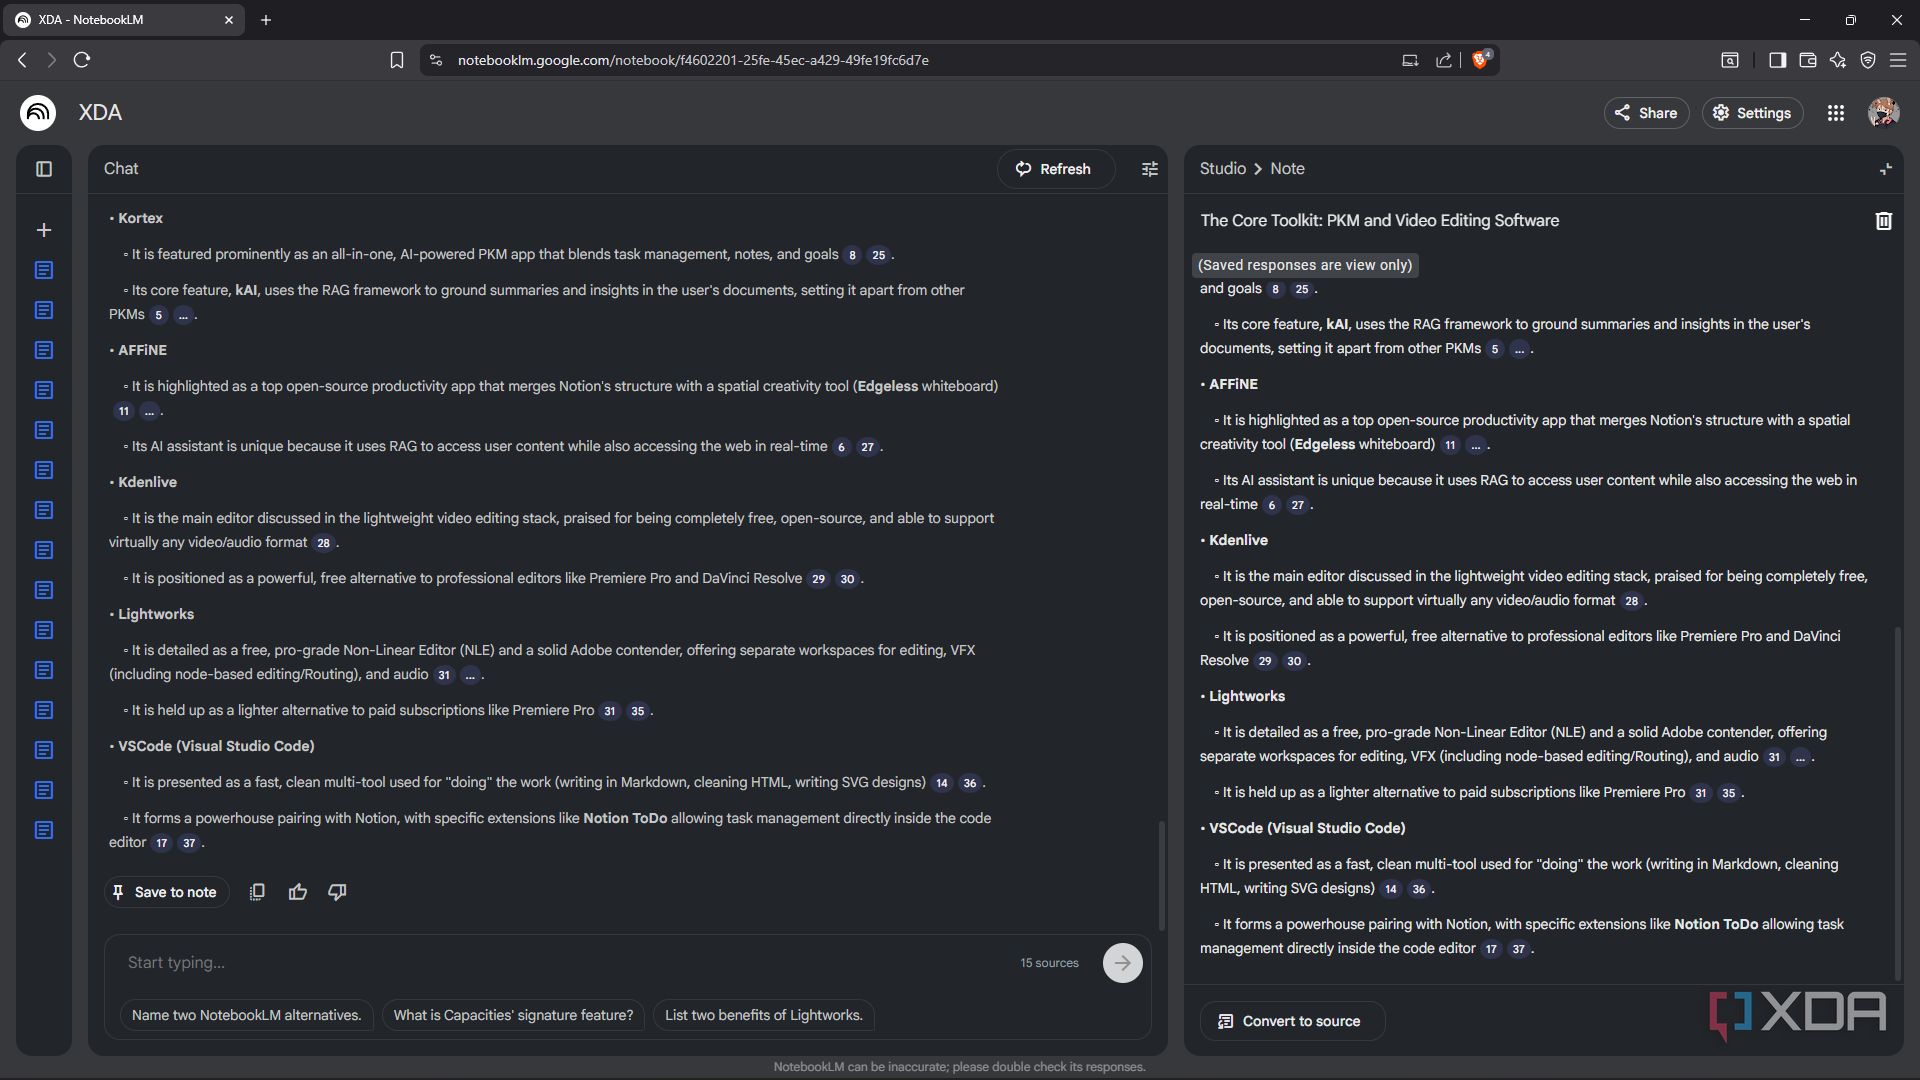This screenshot has height=1080, width=1920.
Task: Submit the chat message arrow button
Action: pyautogui.click(x=1123, y=963)
